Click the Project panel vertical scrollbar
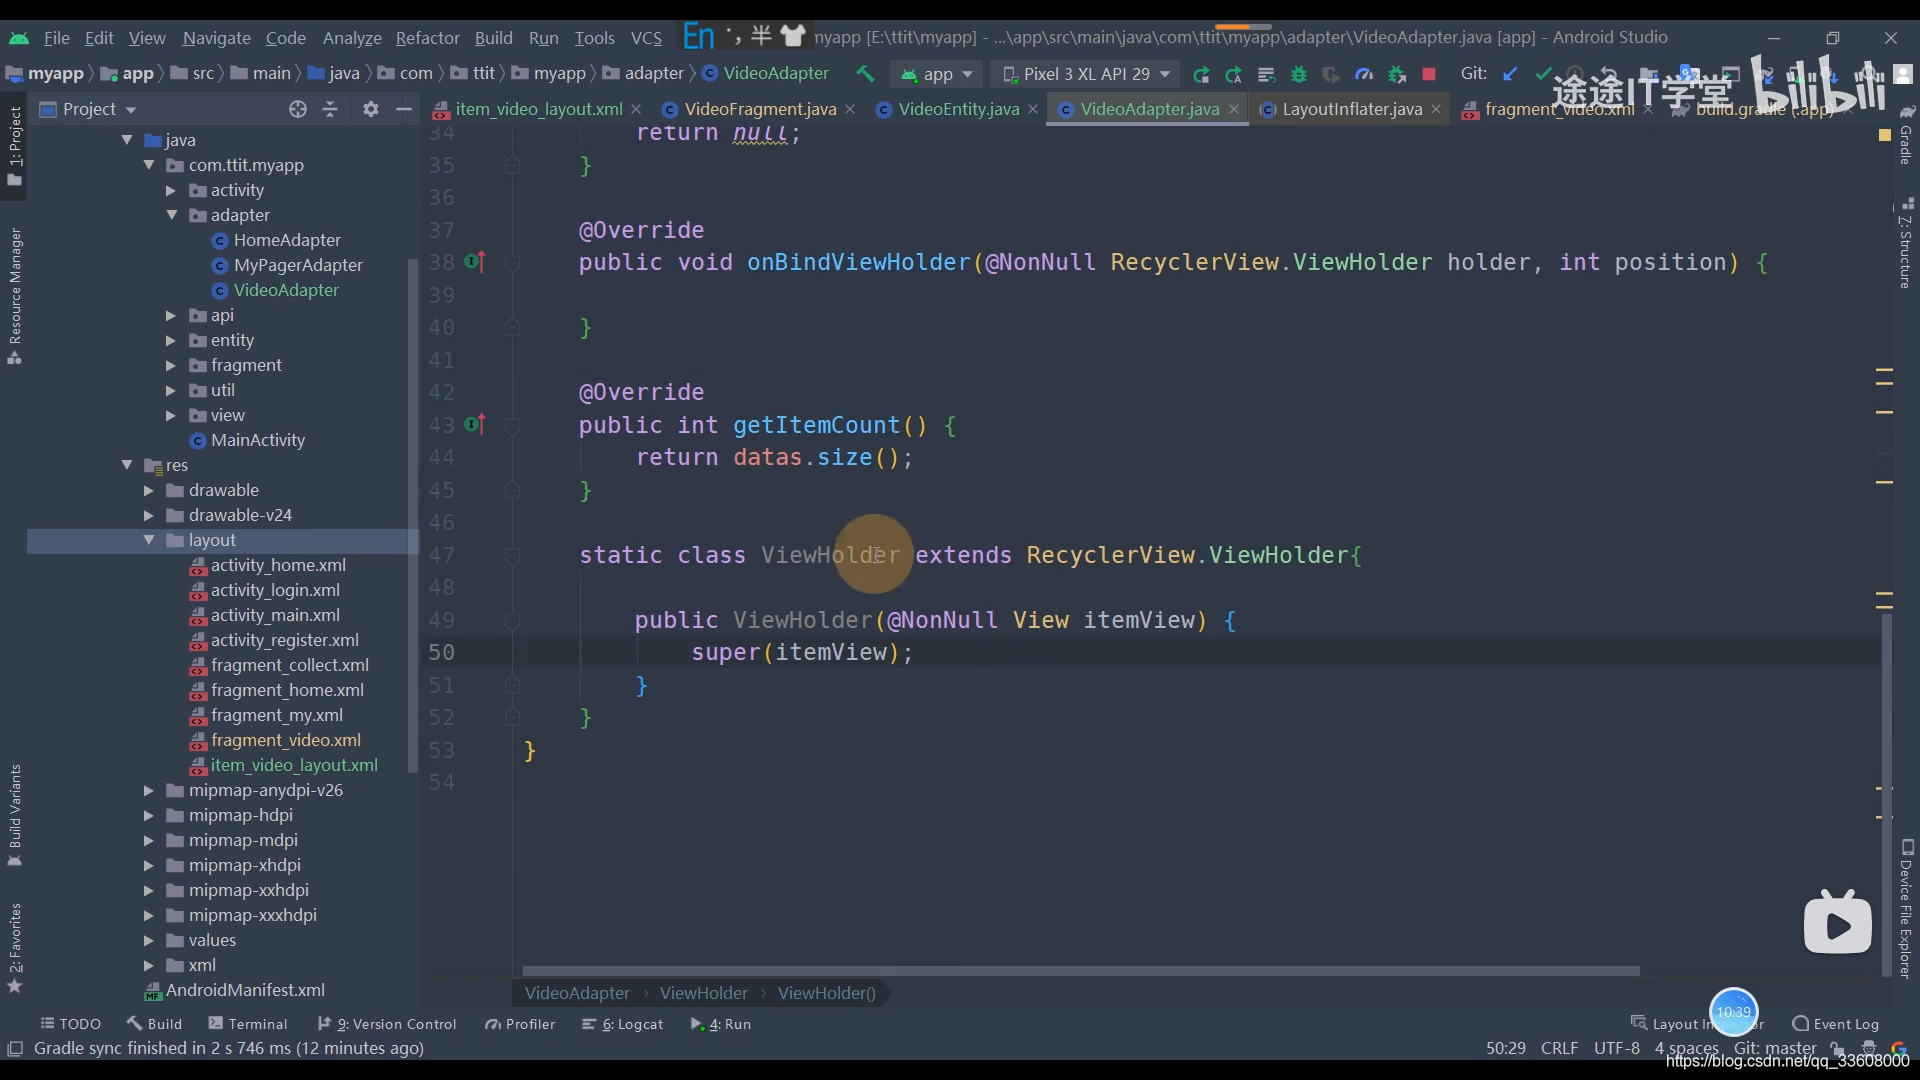This screenshot has height=1080, width=1920. [x=412, y=515]
